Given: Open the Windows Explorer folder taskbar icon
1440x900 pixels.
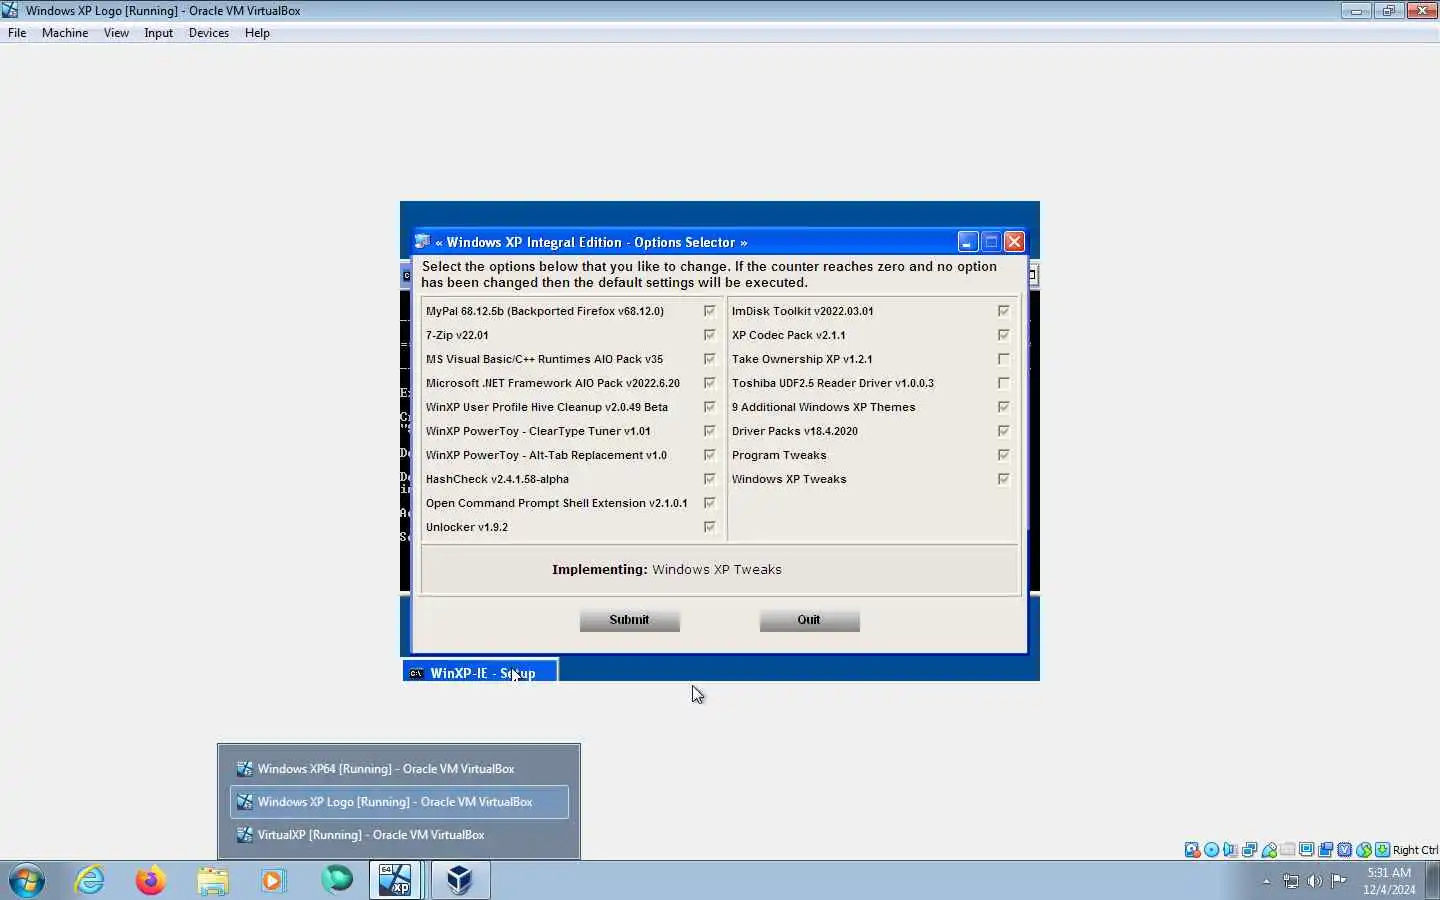Looking at the screenshot, I should (x=213, y=880).
